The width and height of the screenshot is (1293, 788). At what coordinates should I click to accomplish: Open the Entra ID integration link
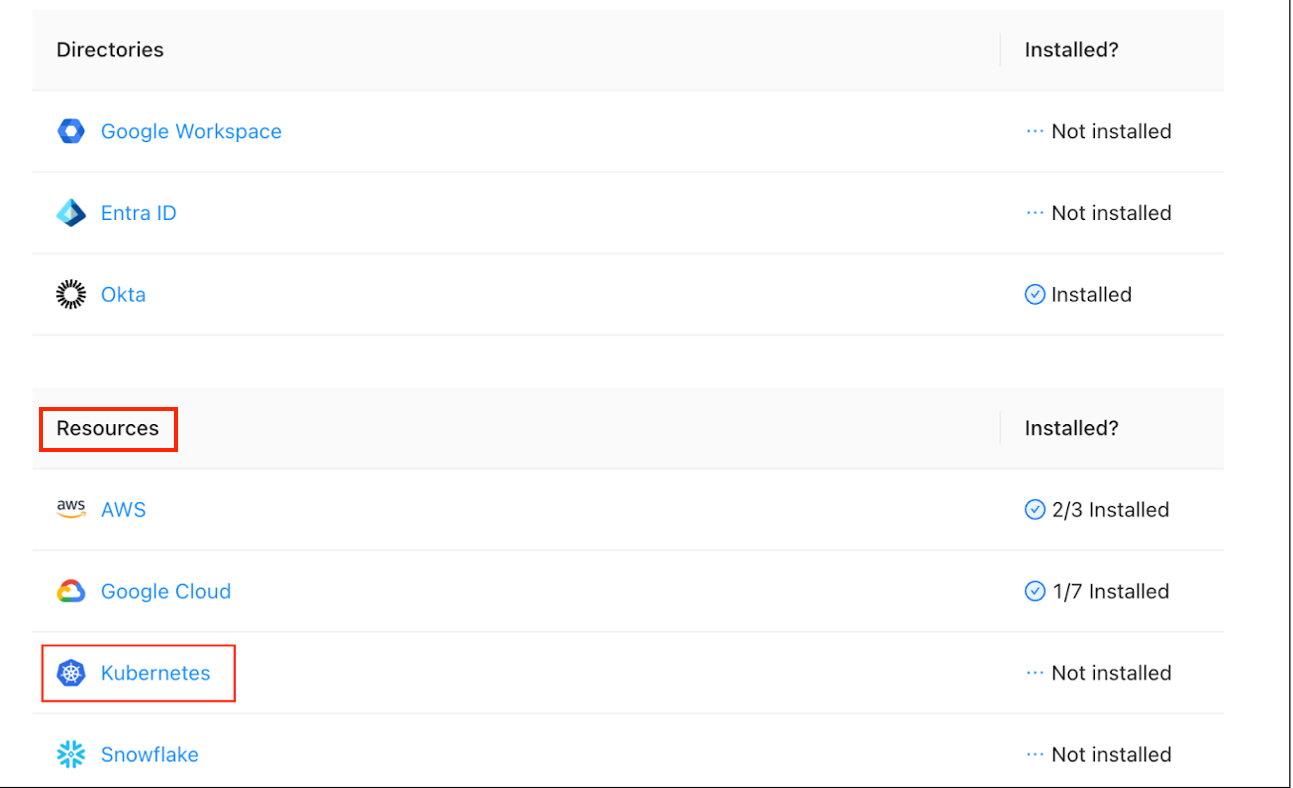[x=138, y=213]
